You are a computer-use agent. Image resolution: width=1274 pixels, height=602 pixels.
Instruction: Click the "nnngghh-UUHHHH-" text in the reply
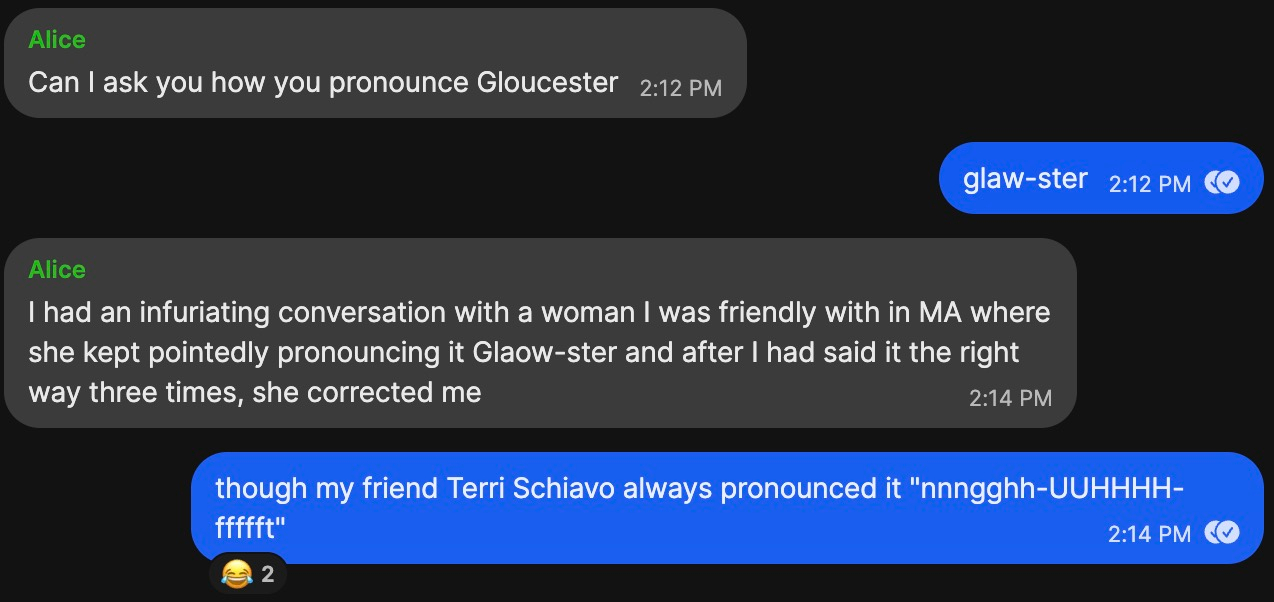click(1052, 488)
